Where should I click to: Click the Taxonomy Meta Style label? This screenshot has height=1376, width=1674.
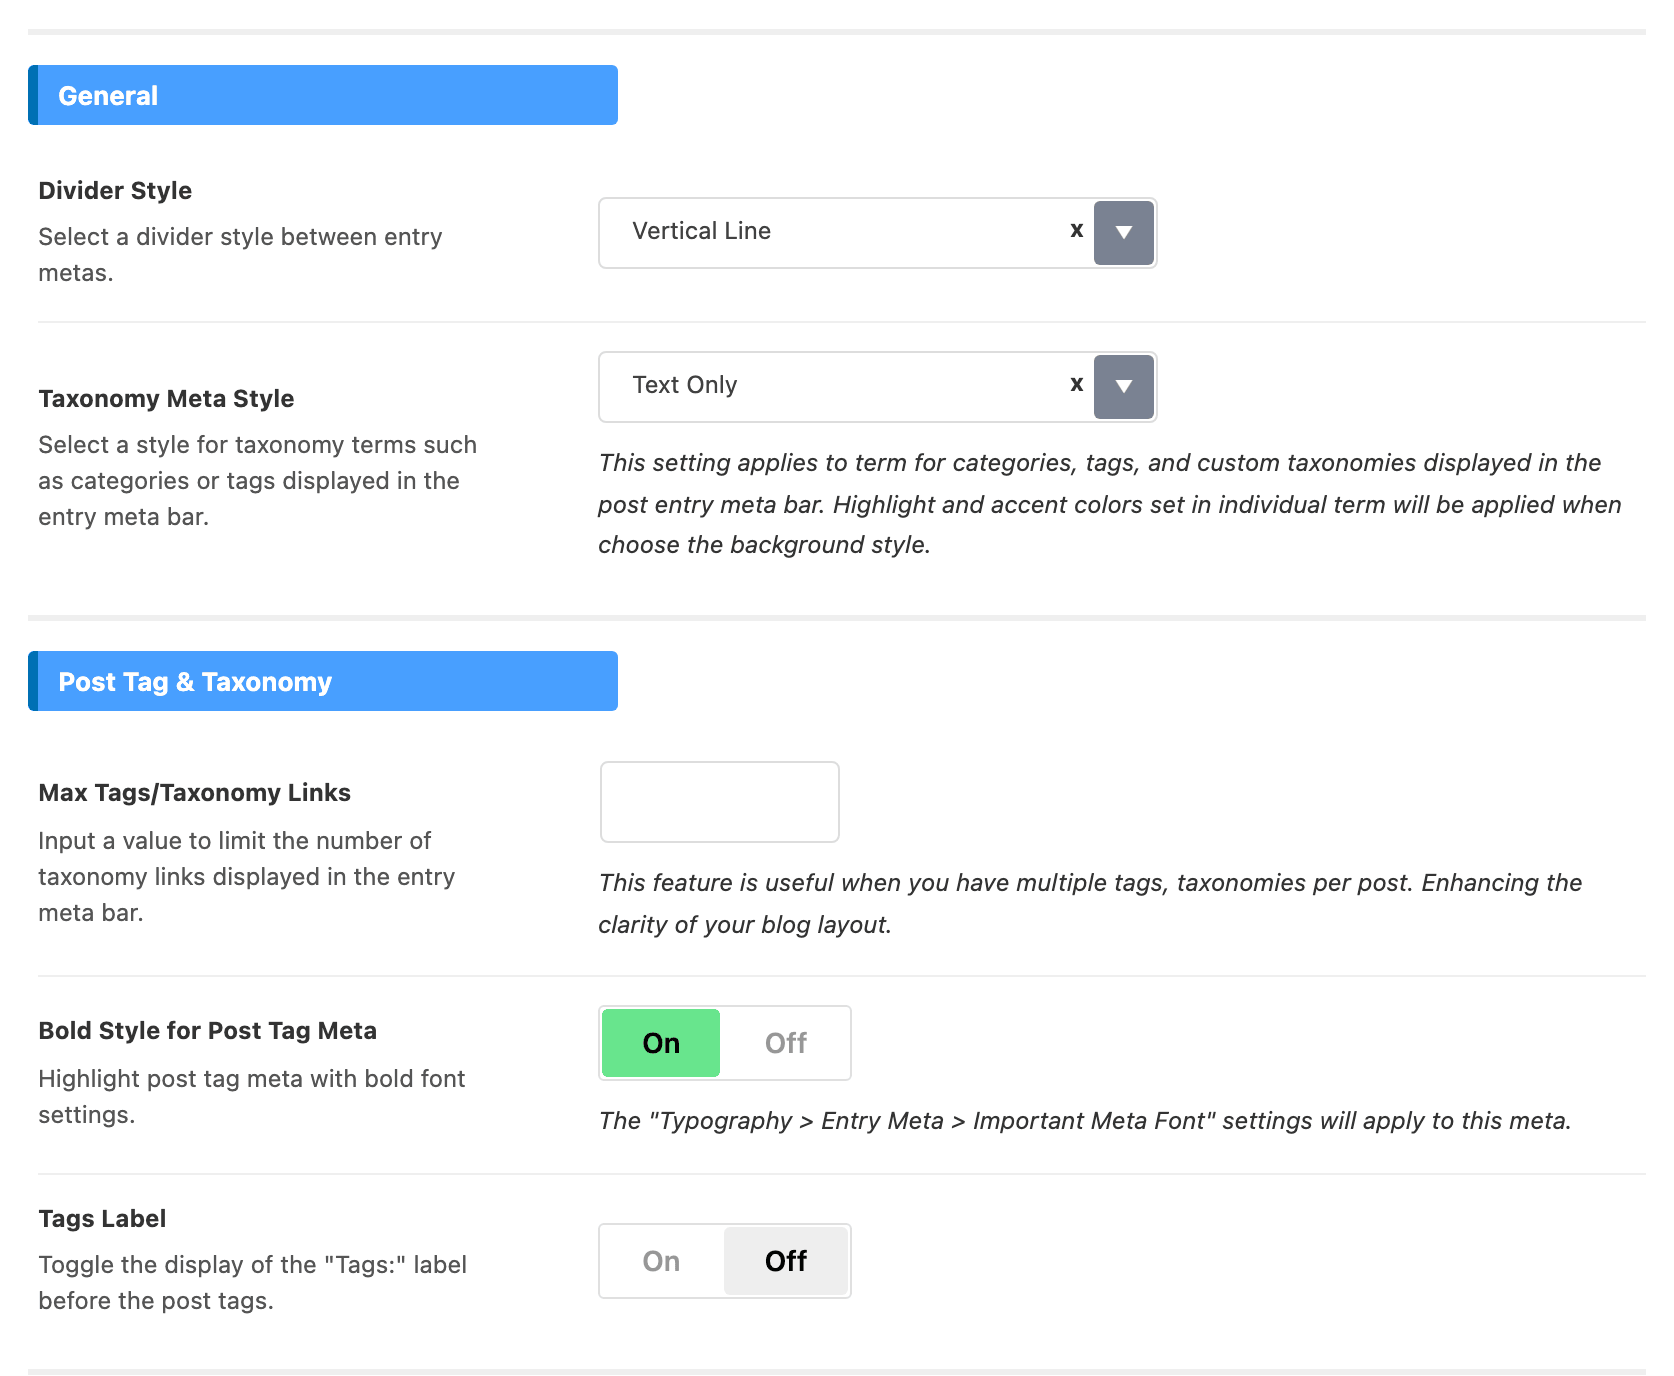166,398
